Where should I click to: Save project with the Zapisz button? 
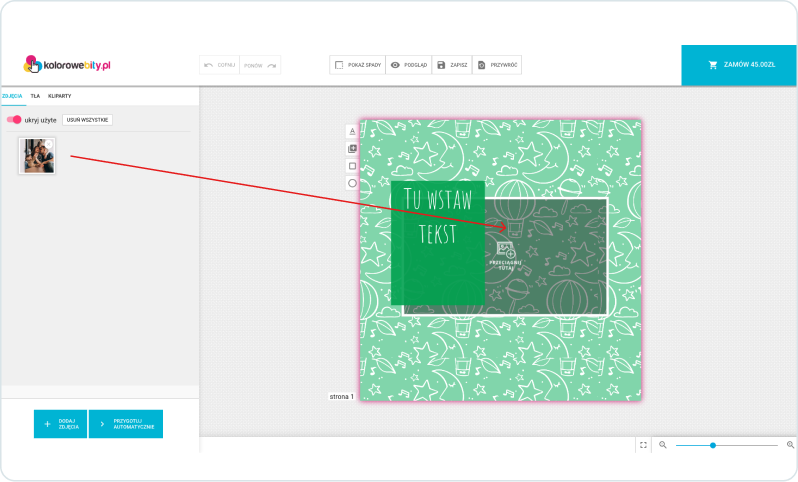click(452, 65)
